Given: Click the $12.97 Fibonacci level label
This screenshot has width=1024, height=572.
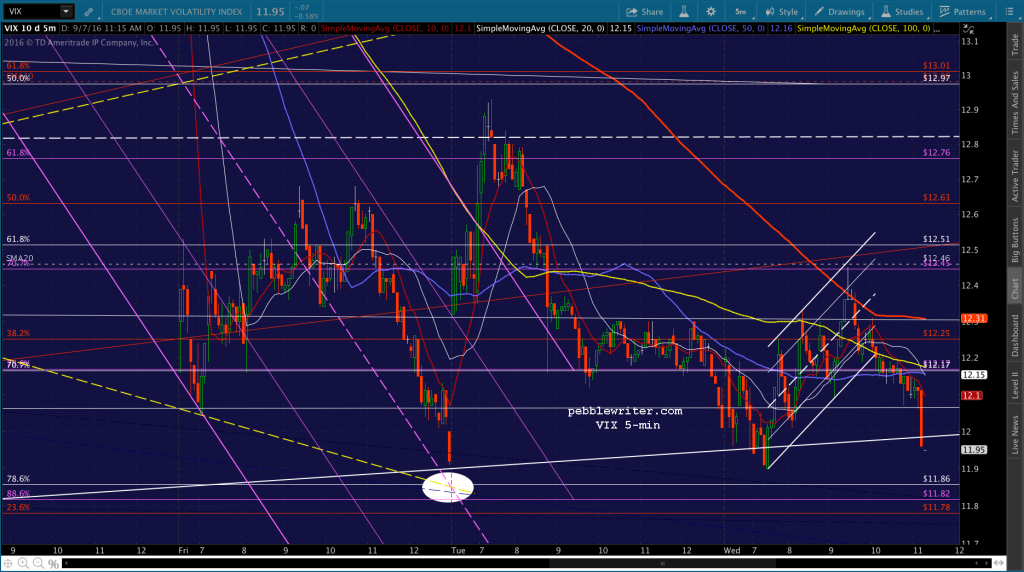Looking at the screenshot, I should point(936,78).
